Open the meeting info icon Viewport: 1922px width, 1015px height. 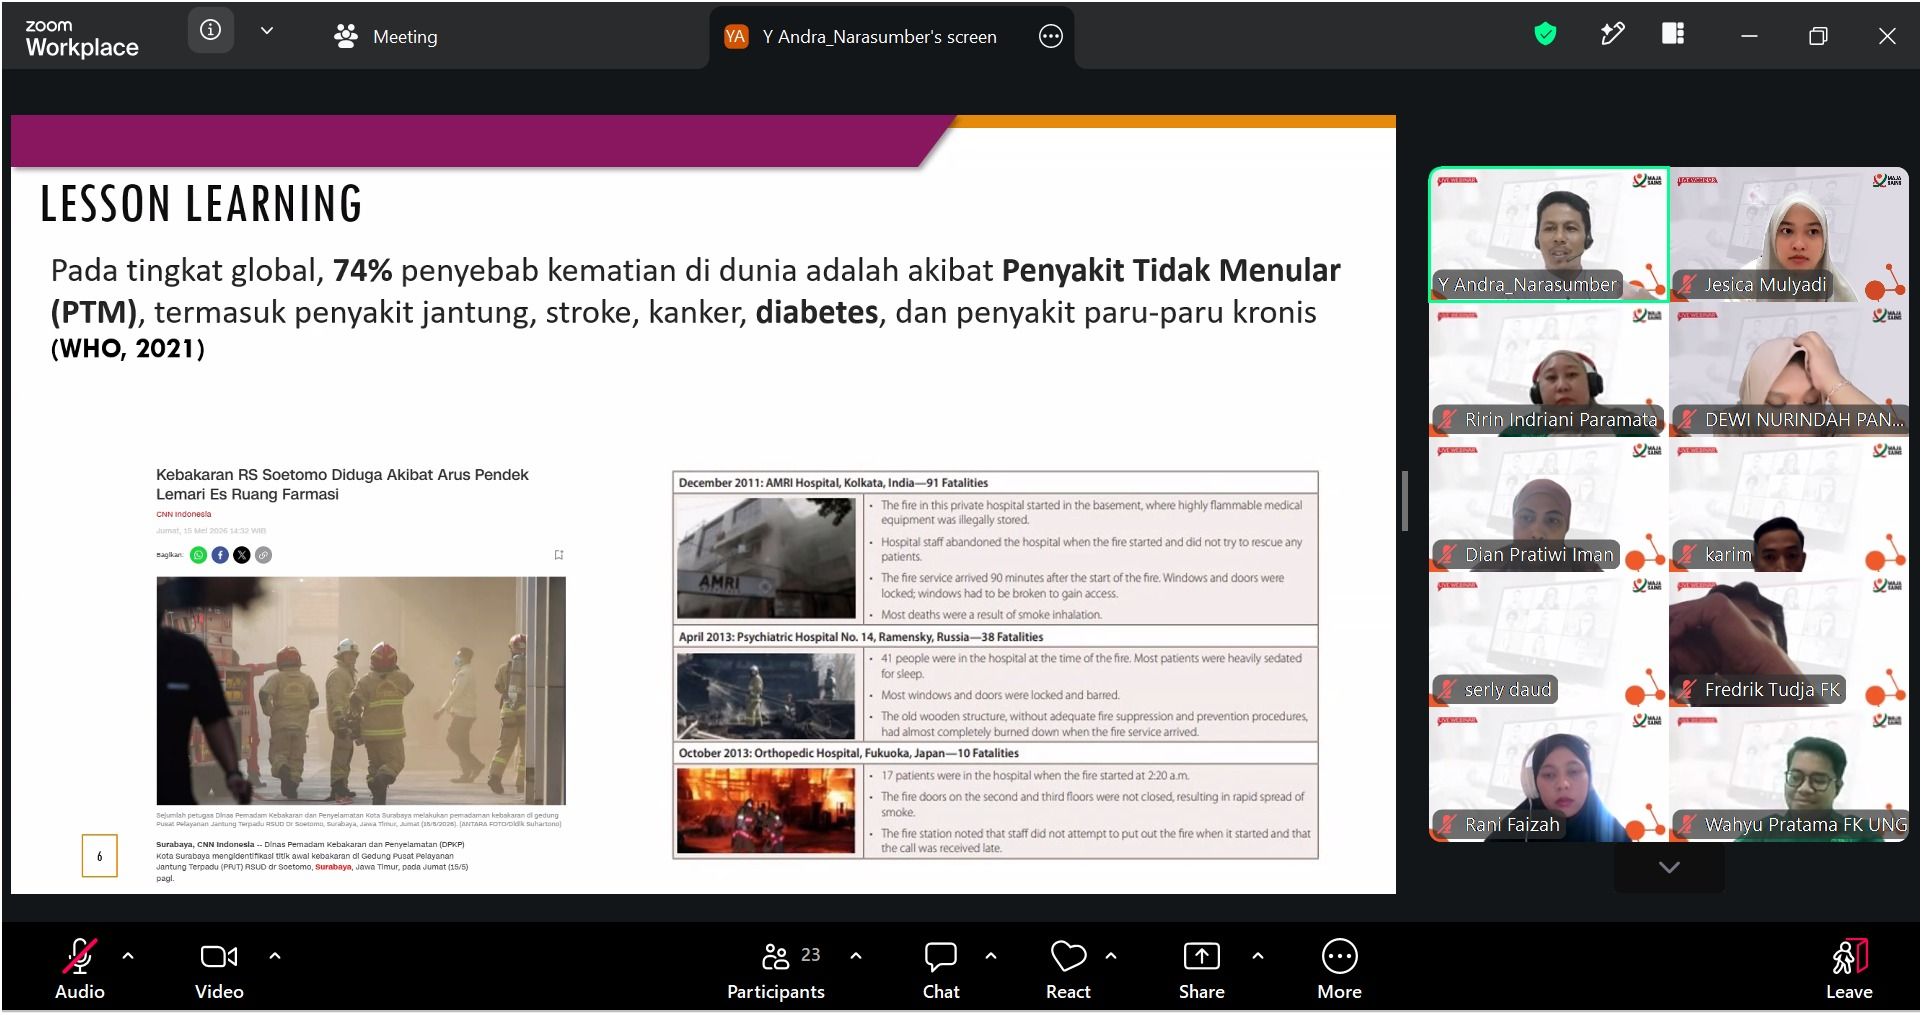click(x=210, y=30)
